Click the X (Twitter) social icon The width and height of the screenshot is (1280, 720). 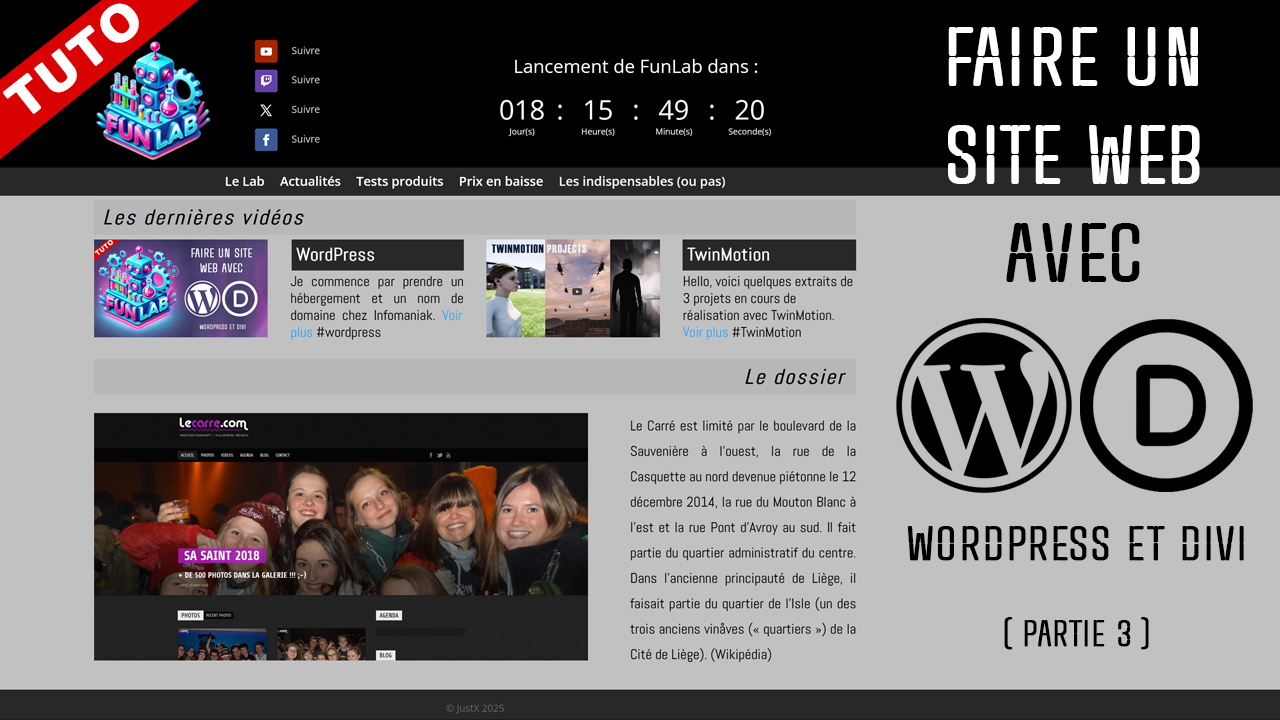tap(266, 110)
